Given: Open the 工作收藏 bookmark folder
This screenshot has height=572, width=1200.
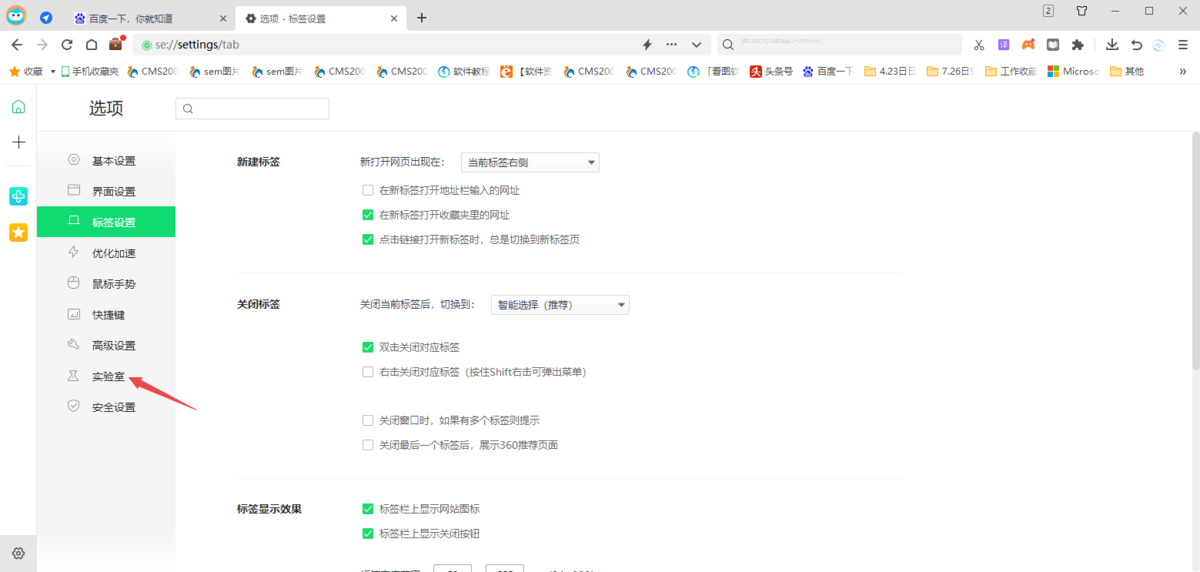Looking at the screenshot, I should [x=1010, y=72].
